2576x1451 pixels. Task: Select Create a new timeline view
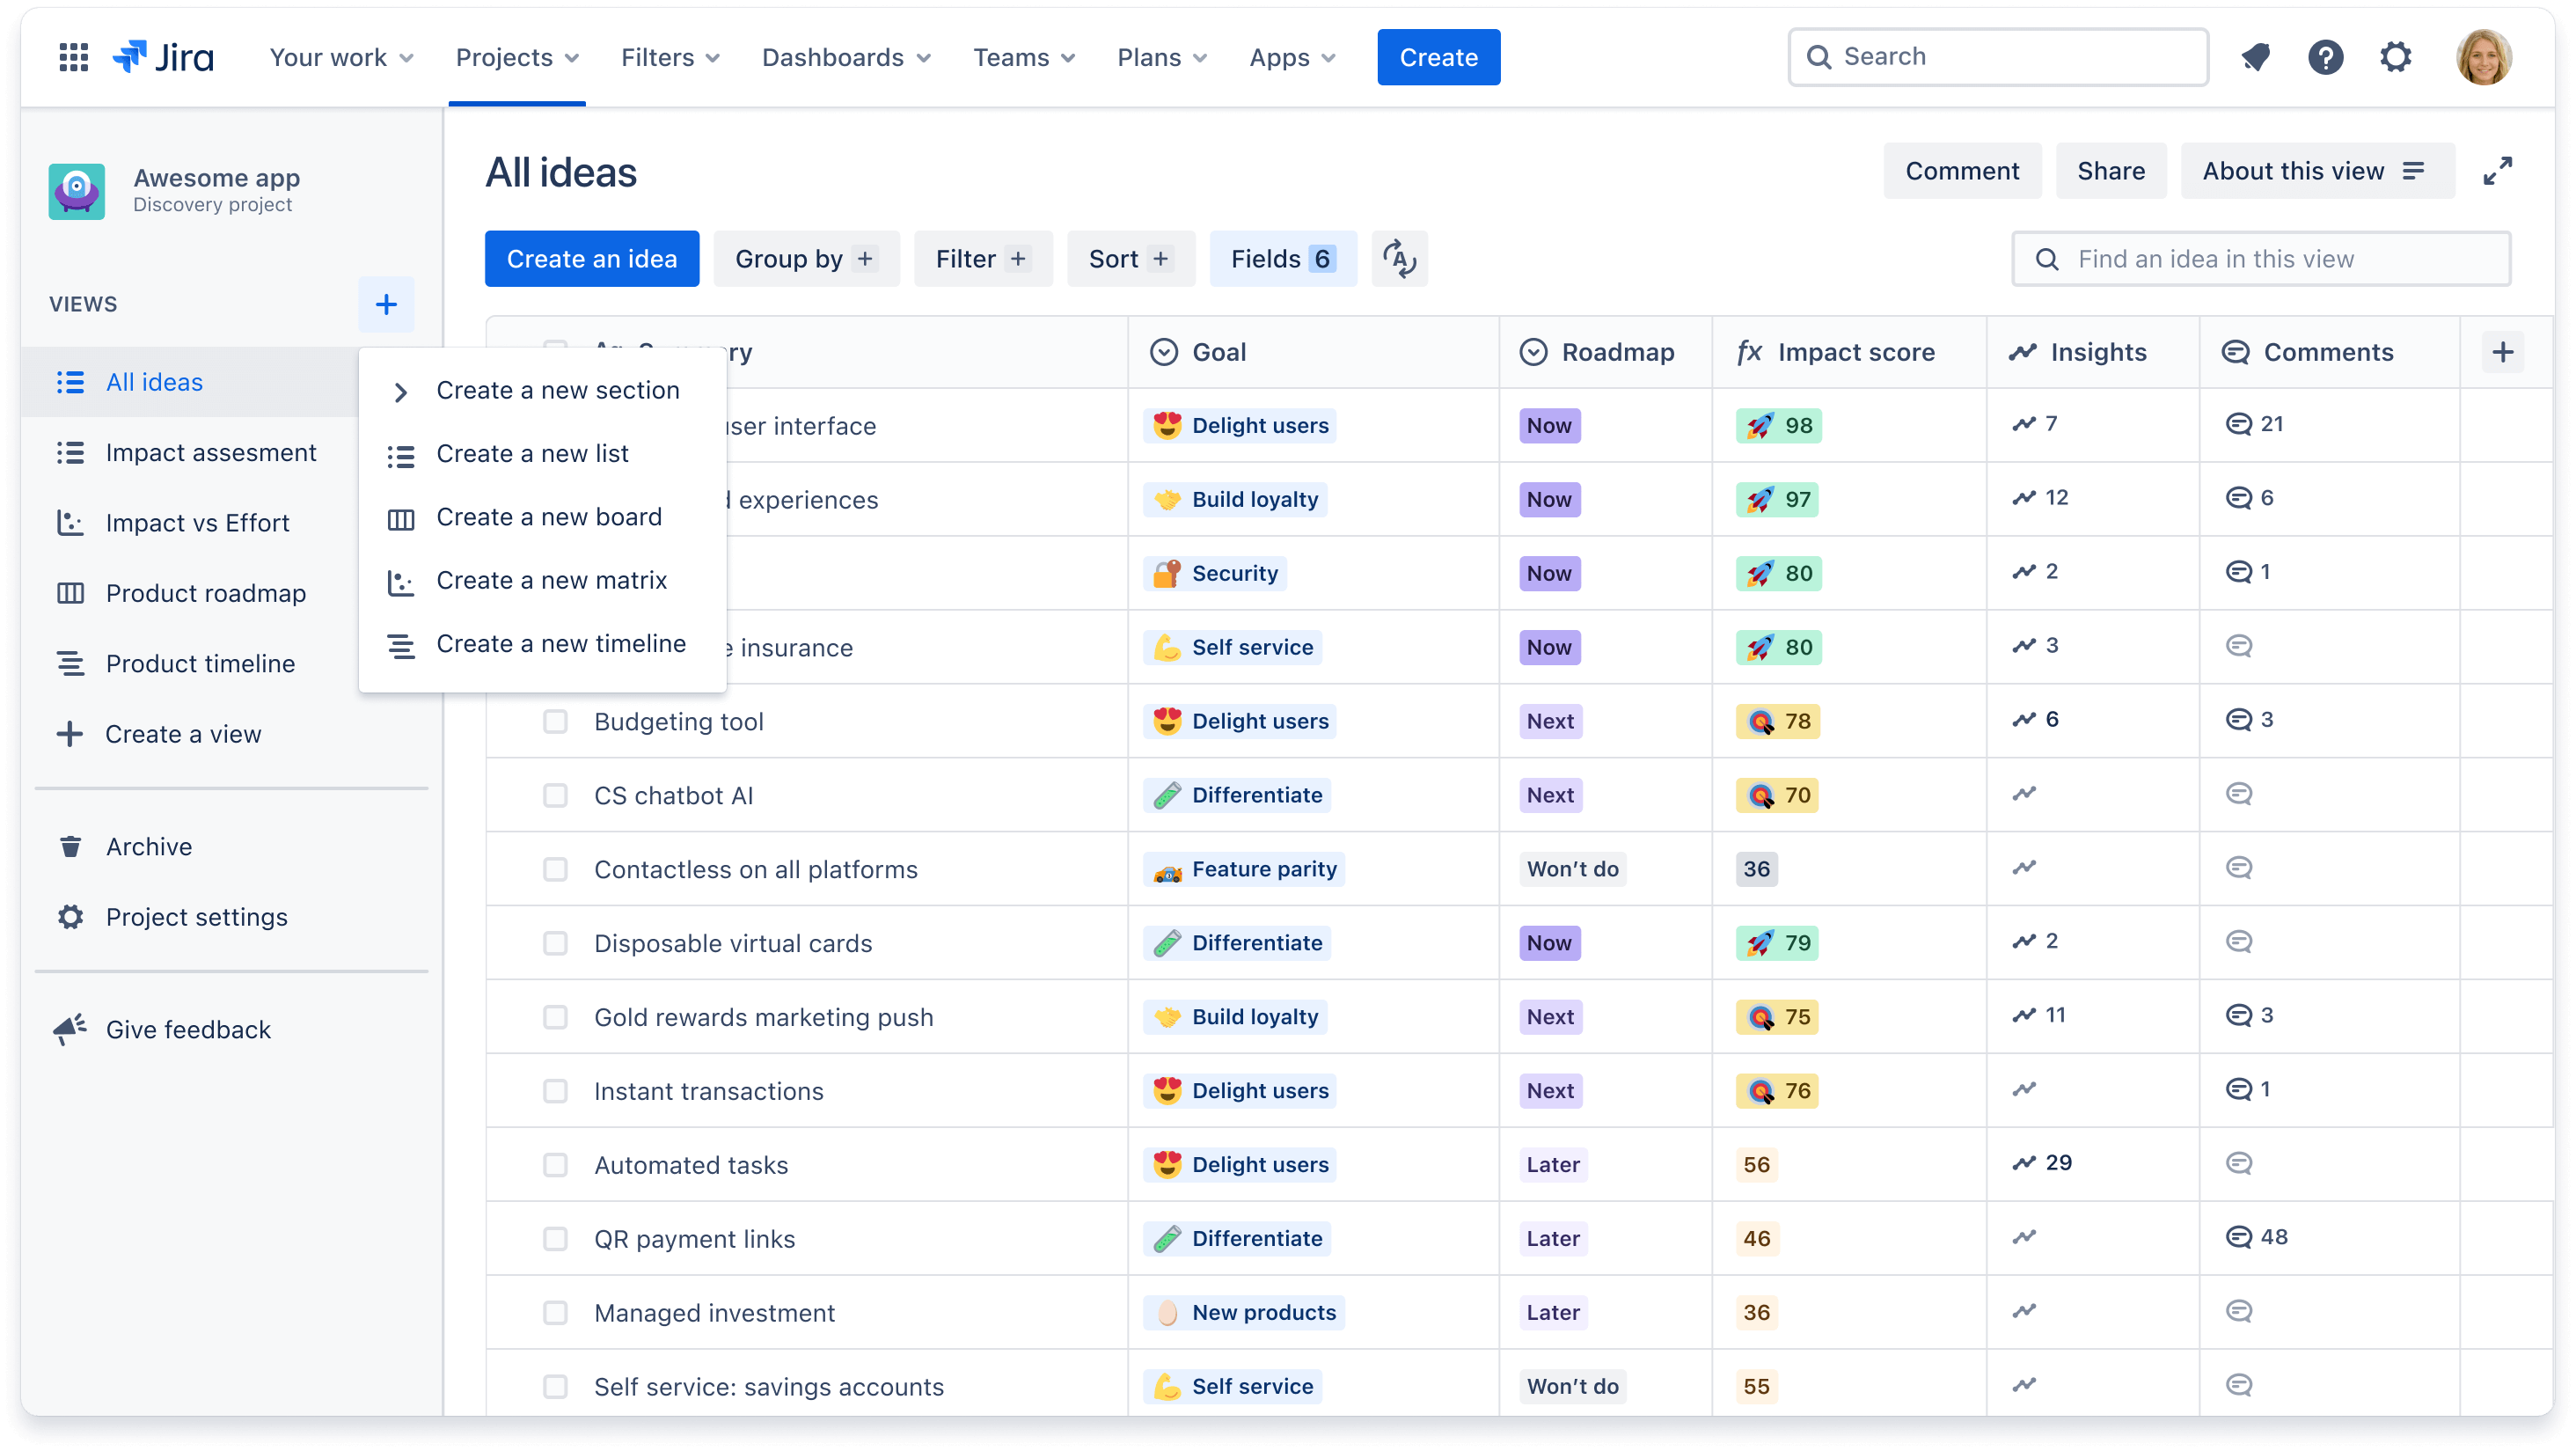click(x=560, y=642)
